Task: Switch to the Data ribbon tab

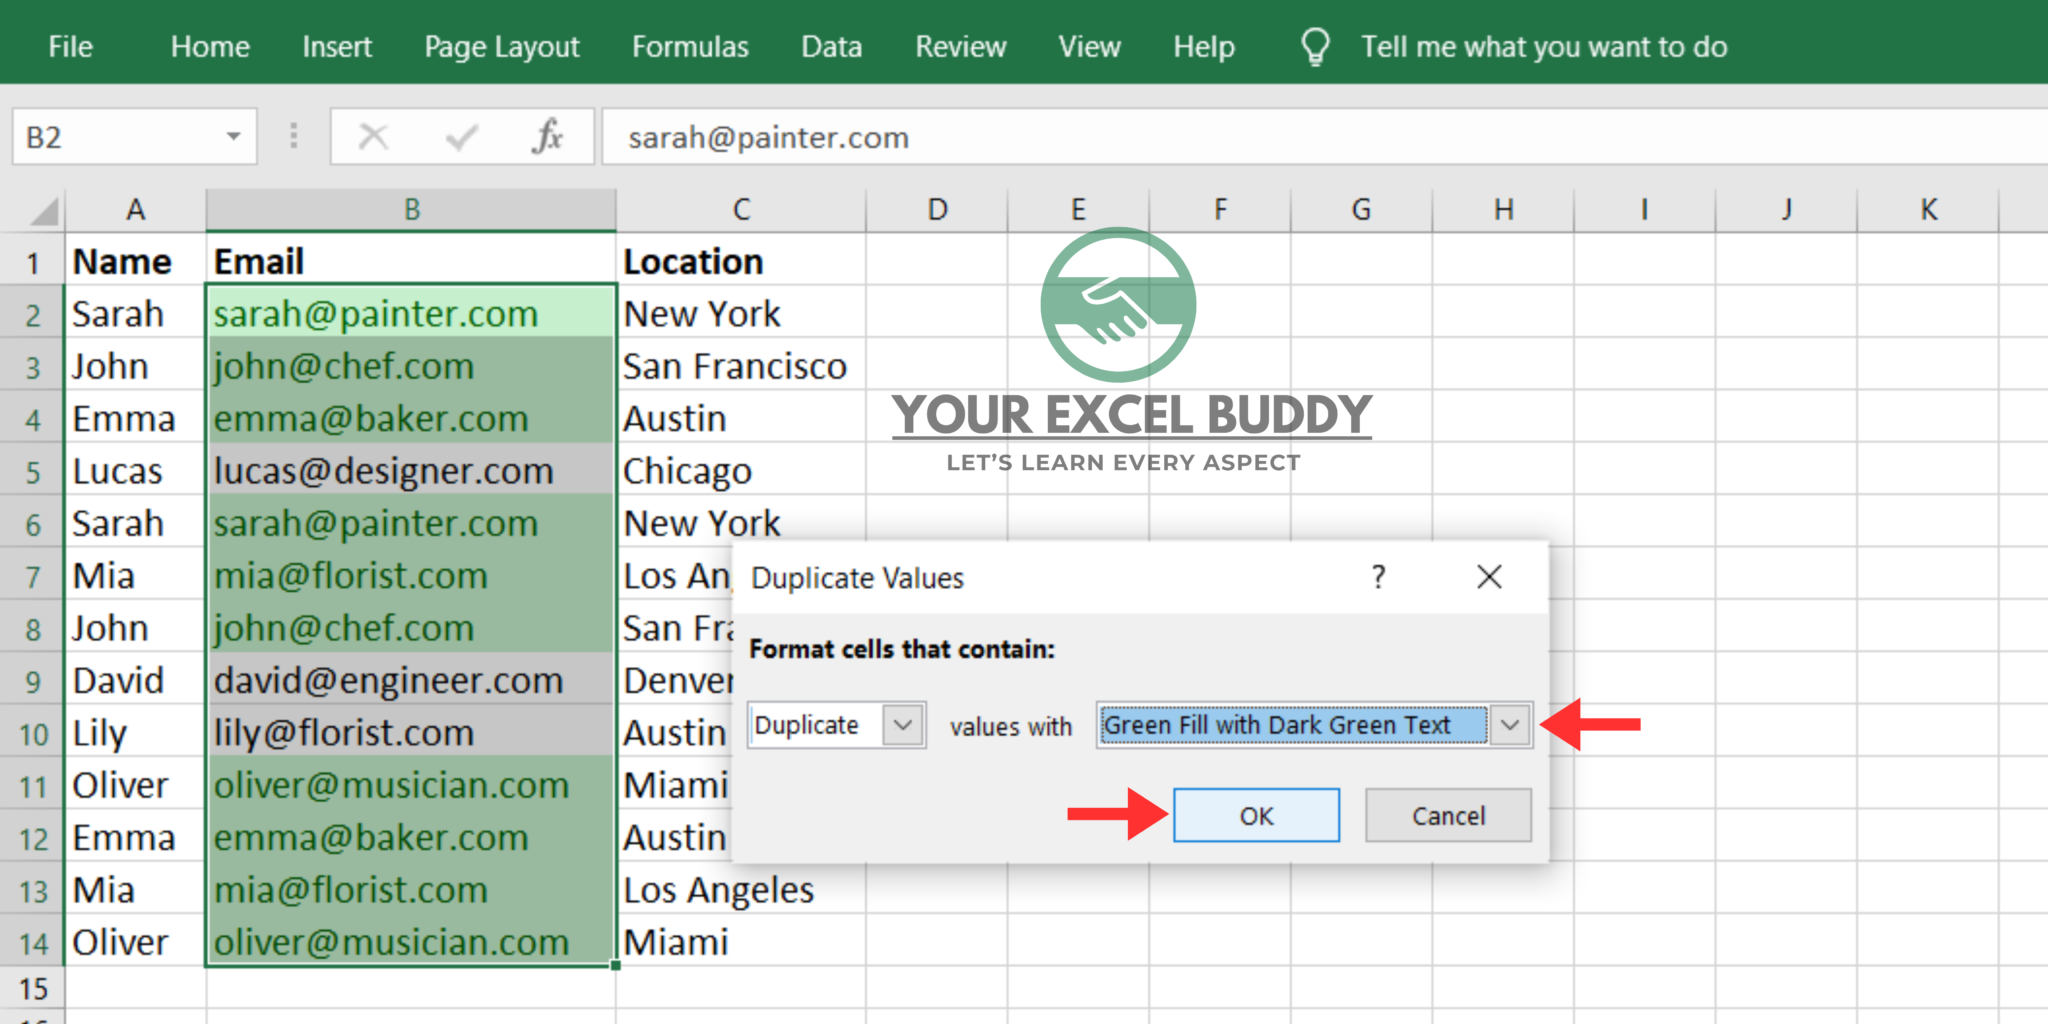Action: pyautogui.click(x=831, y=45)
